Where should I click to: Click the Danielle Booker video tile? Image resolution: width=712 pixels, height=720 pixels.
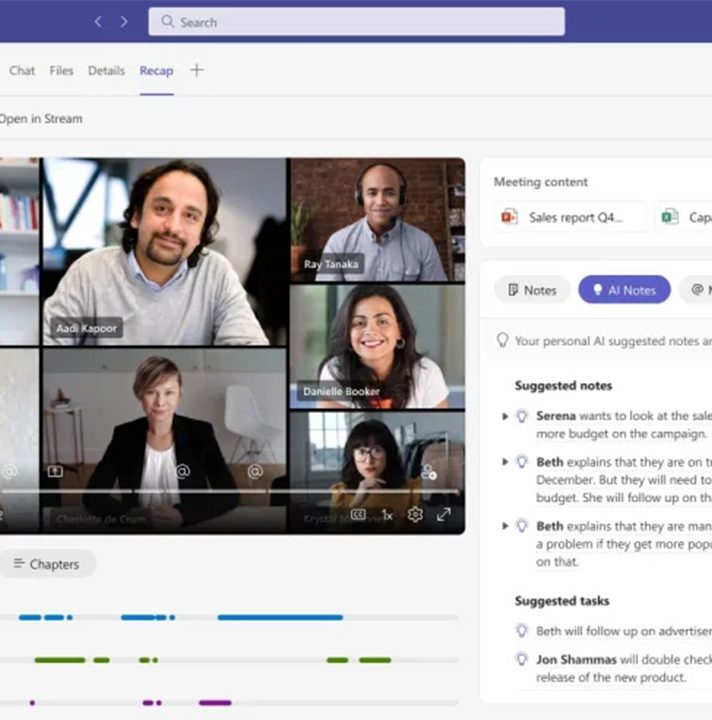pos(377,346)
